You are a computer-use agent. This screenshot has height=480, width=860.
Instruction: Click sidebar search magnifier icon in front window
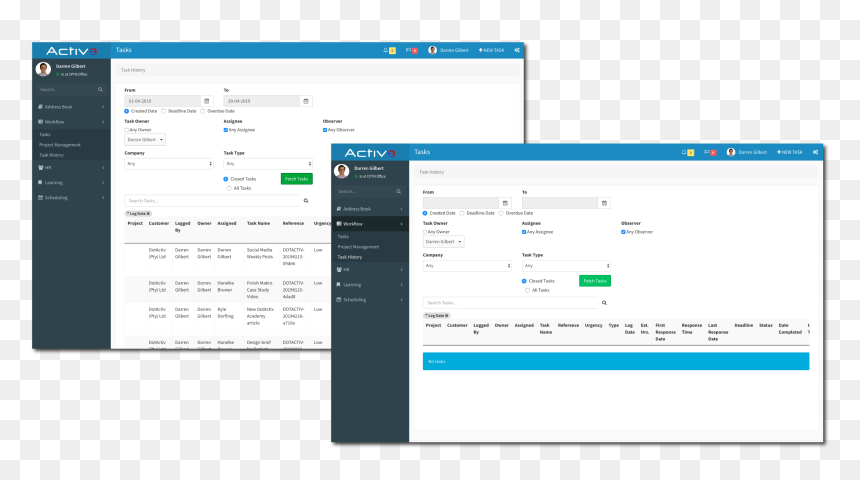coord(399,191)
